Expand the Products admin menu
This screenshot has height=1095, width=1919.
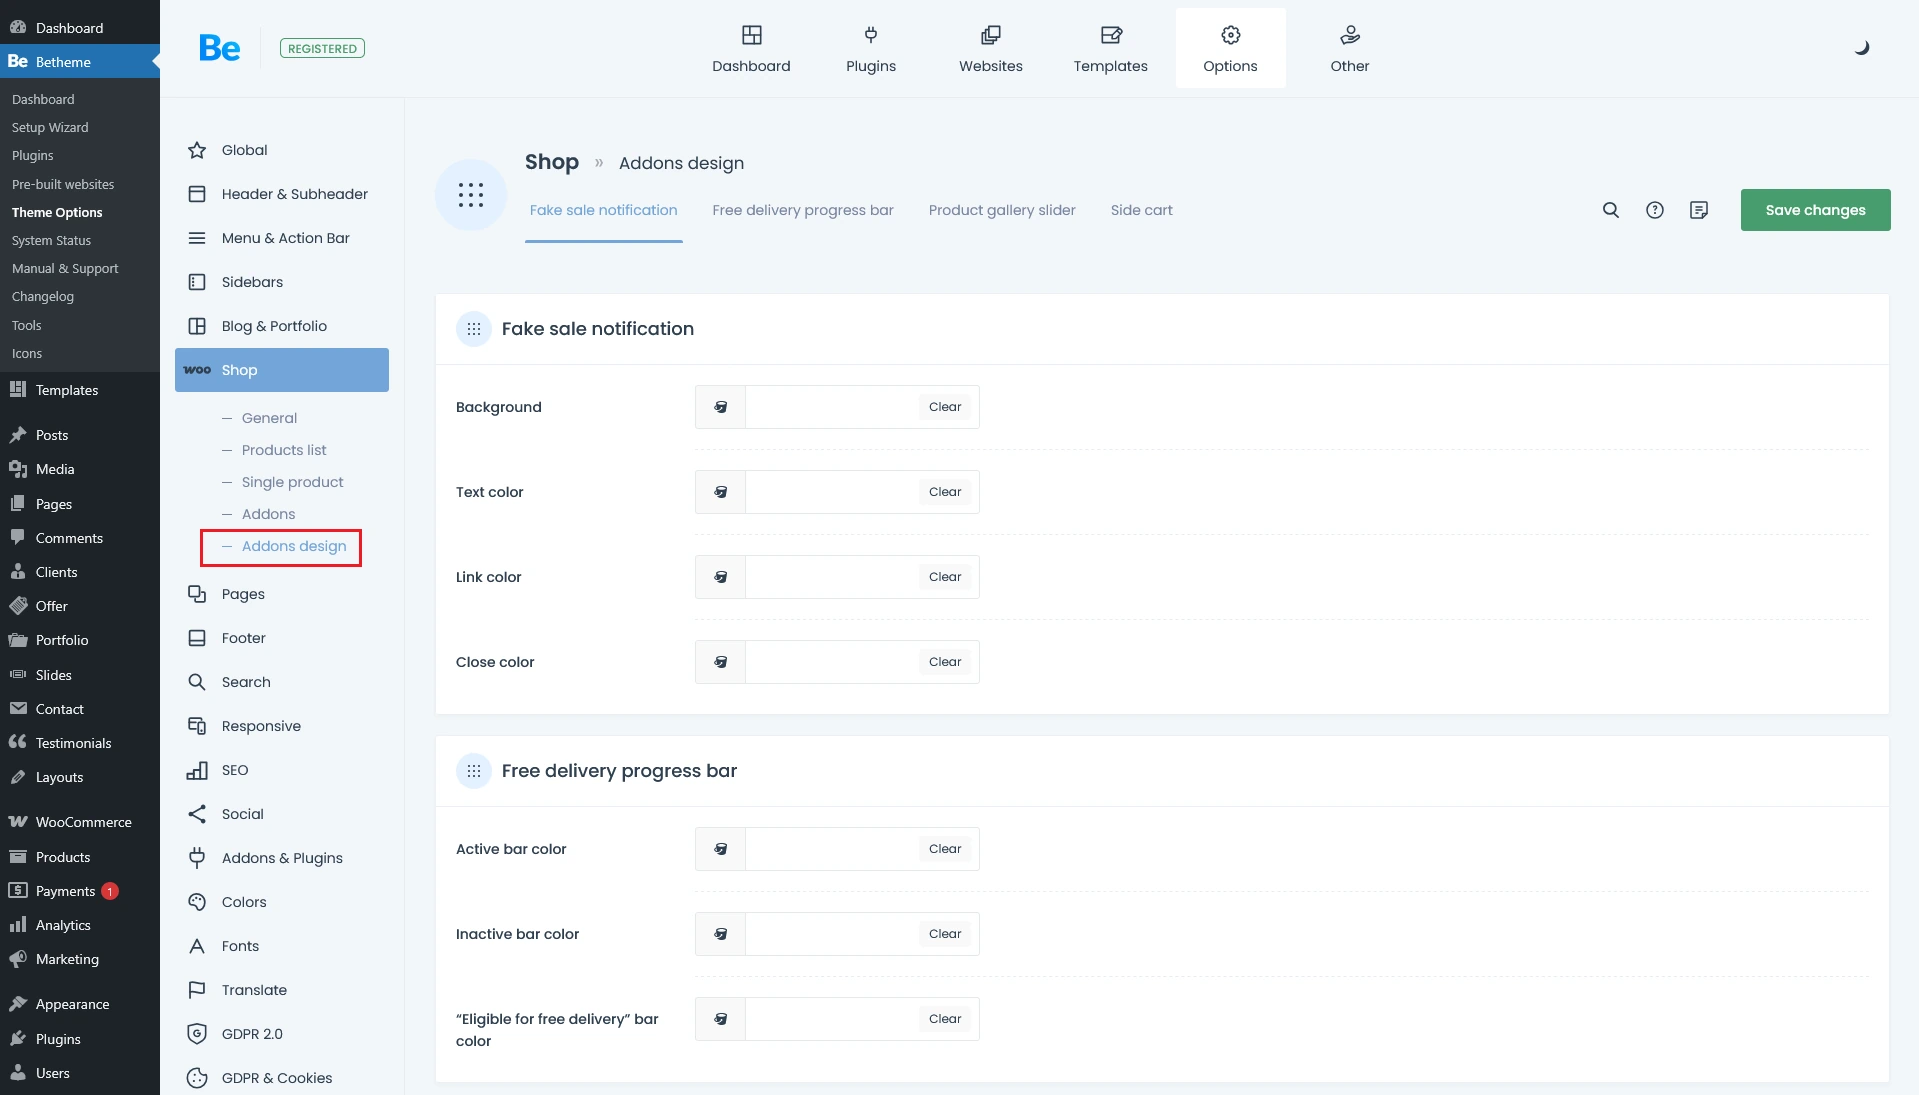[x=63, y=857]
